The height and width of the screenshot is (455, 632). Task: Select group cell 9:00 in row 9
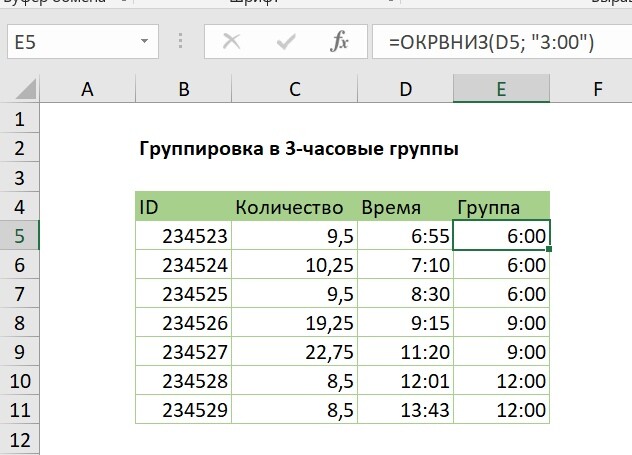click(x=501, y=351)
